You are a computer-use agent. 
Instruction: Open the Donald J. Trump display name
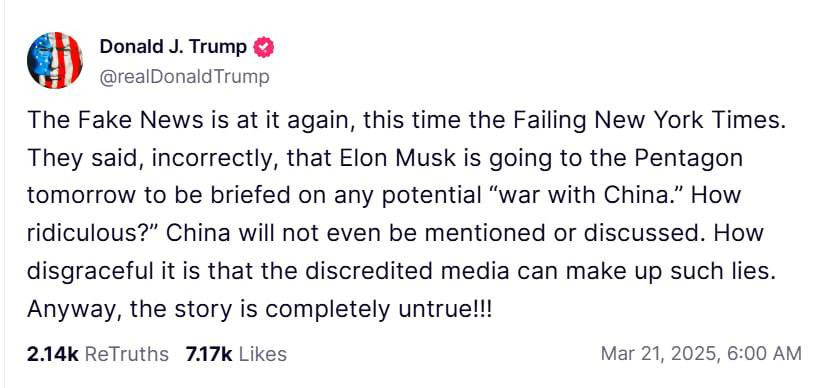[173, 47]
